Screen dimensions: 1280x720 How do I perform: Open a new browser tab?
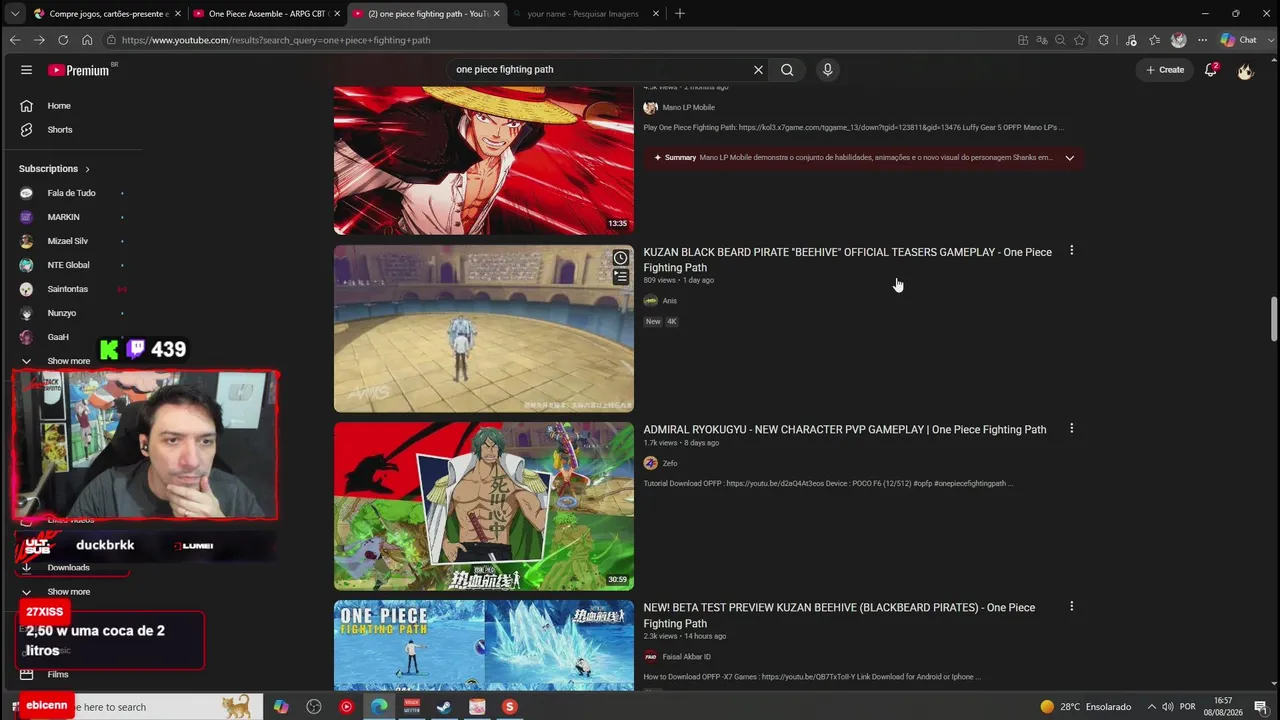pyautogui.click(x=680, y=14)
